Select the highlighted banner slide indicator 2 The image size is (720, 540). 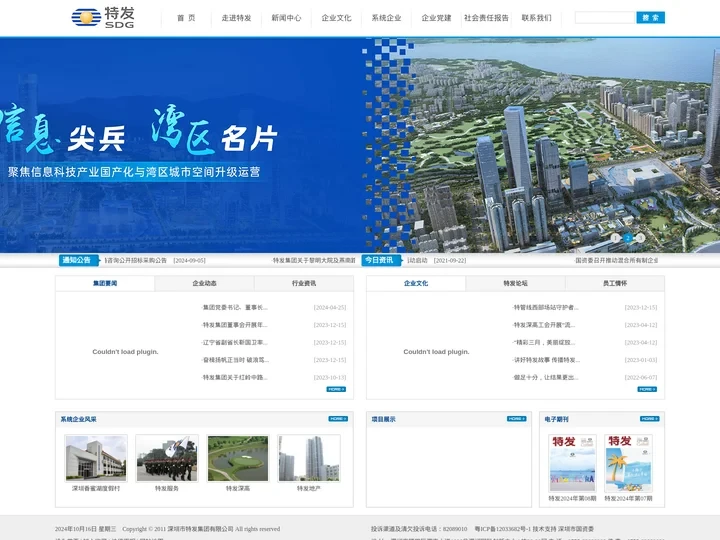click(628, 238)
